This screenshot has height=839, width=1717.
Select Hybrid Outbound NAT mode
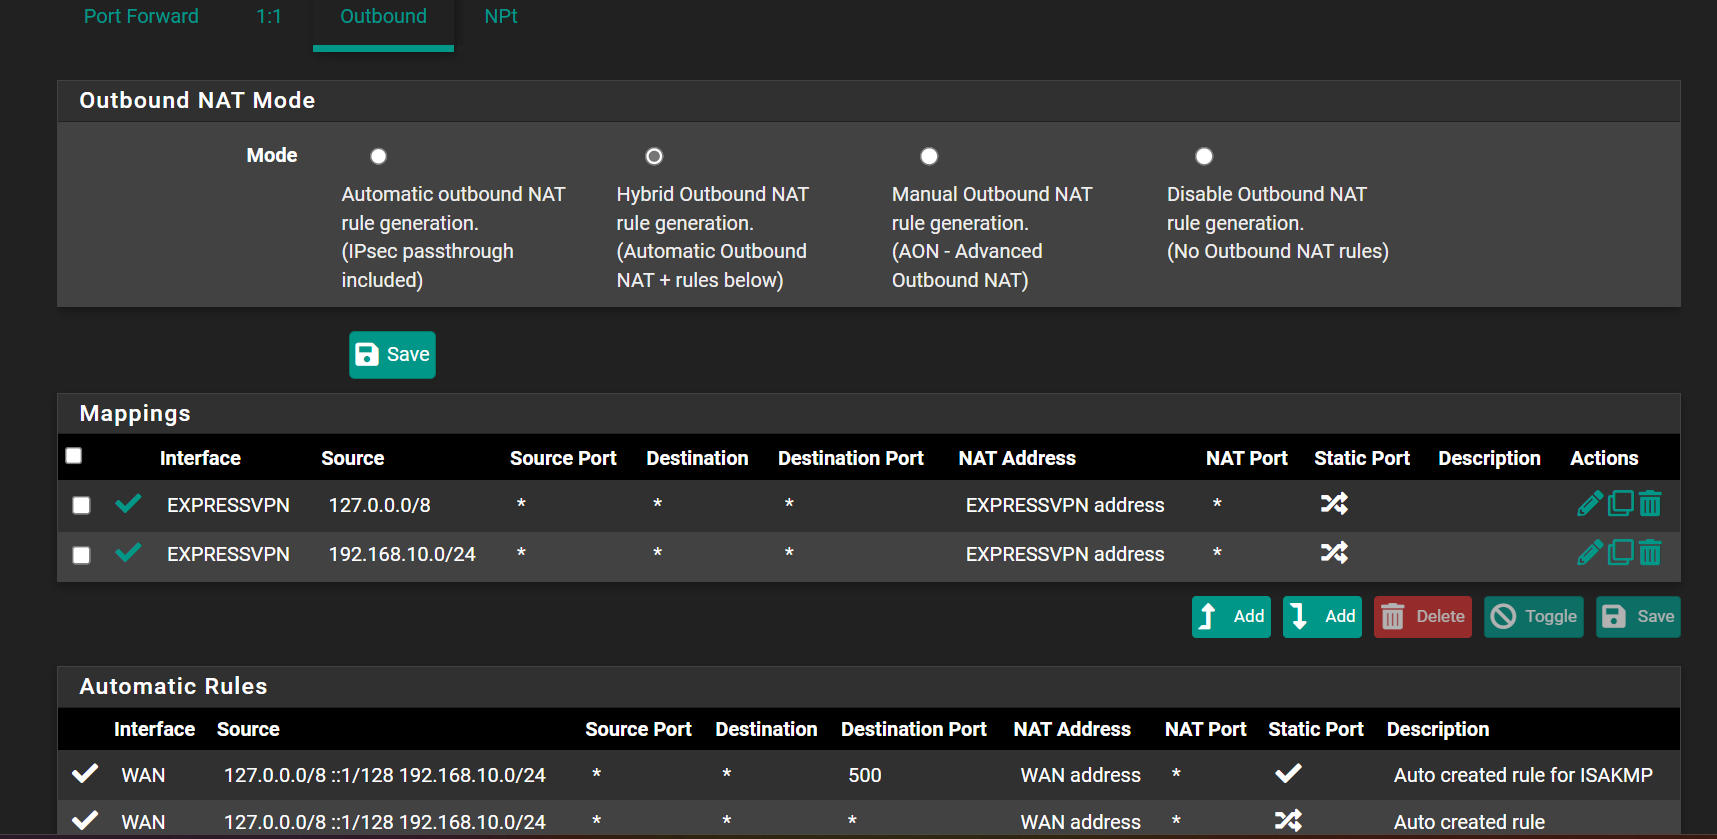pos(654,156)
